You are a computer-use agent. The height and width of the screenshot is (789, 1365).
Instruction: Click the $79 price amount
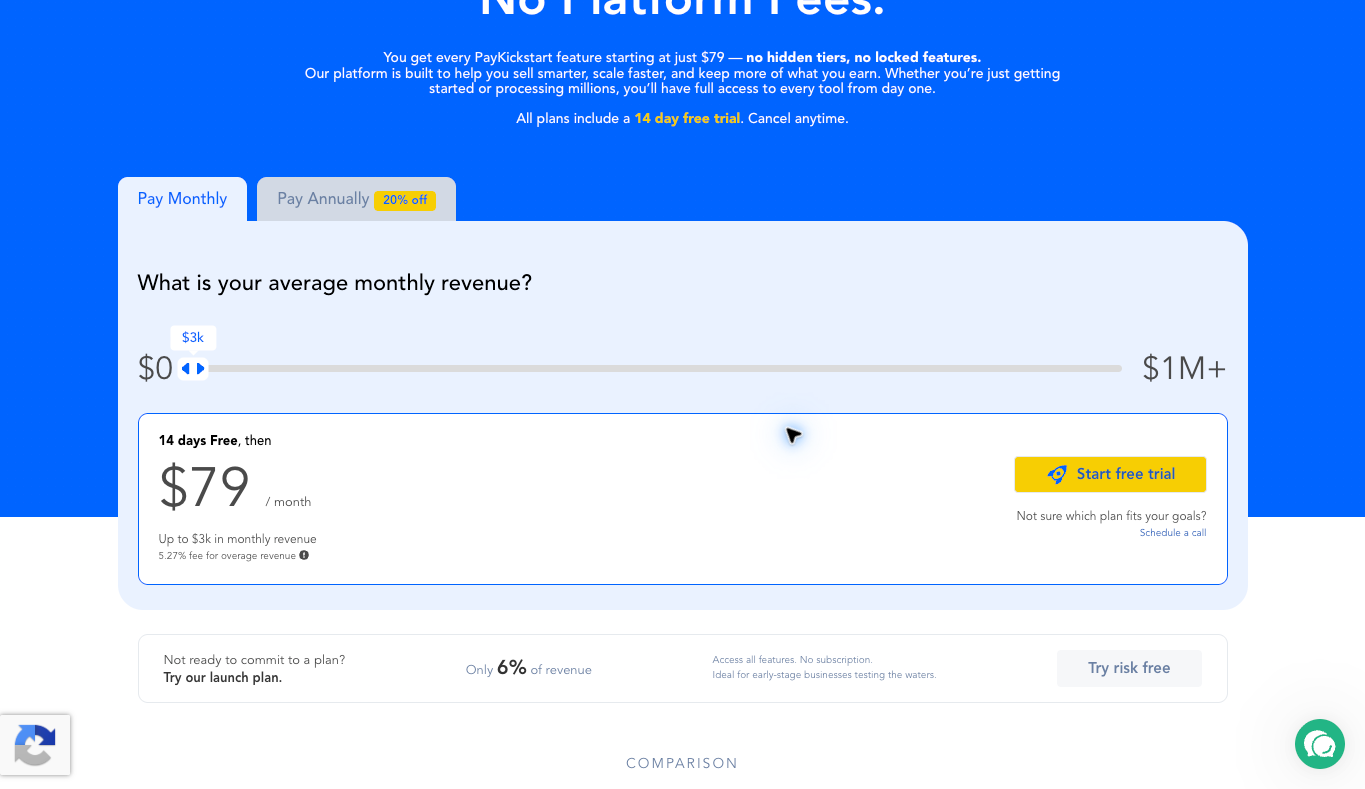204,487
